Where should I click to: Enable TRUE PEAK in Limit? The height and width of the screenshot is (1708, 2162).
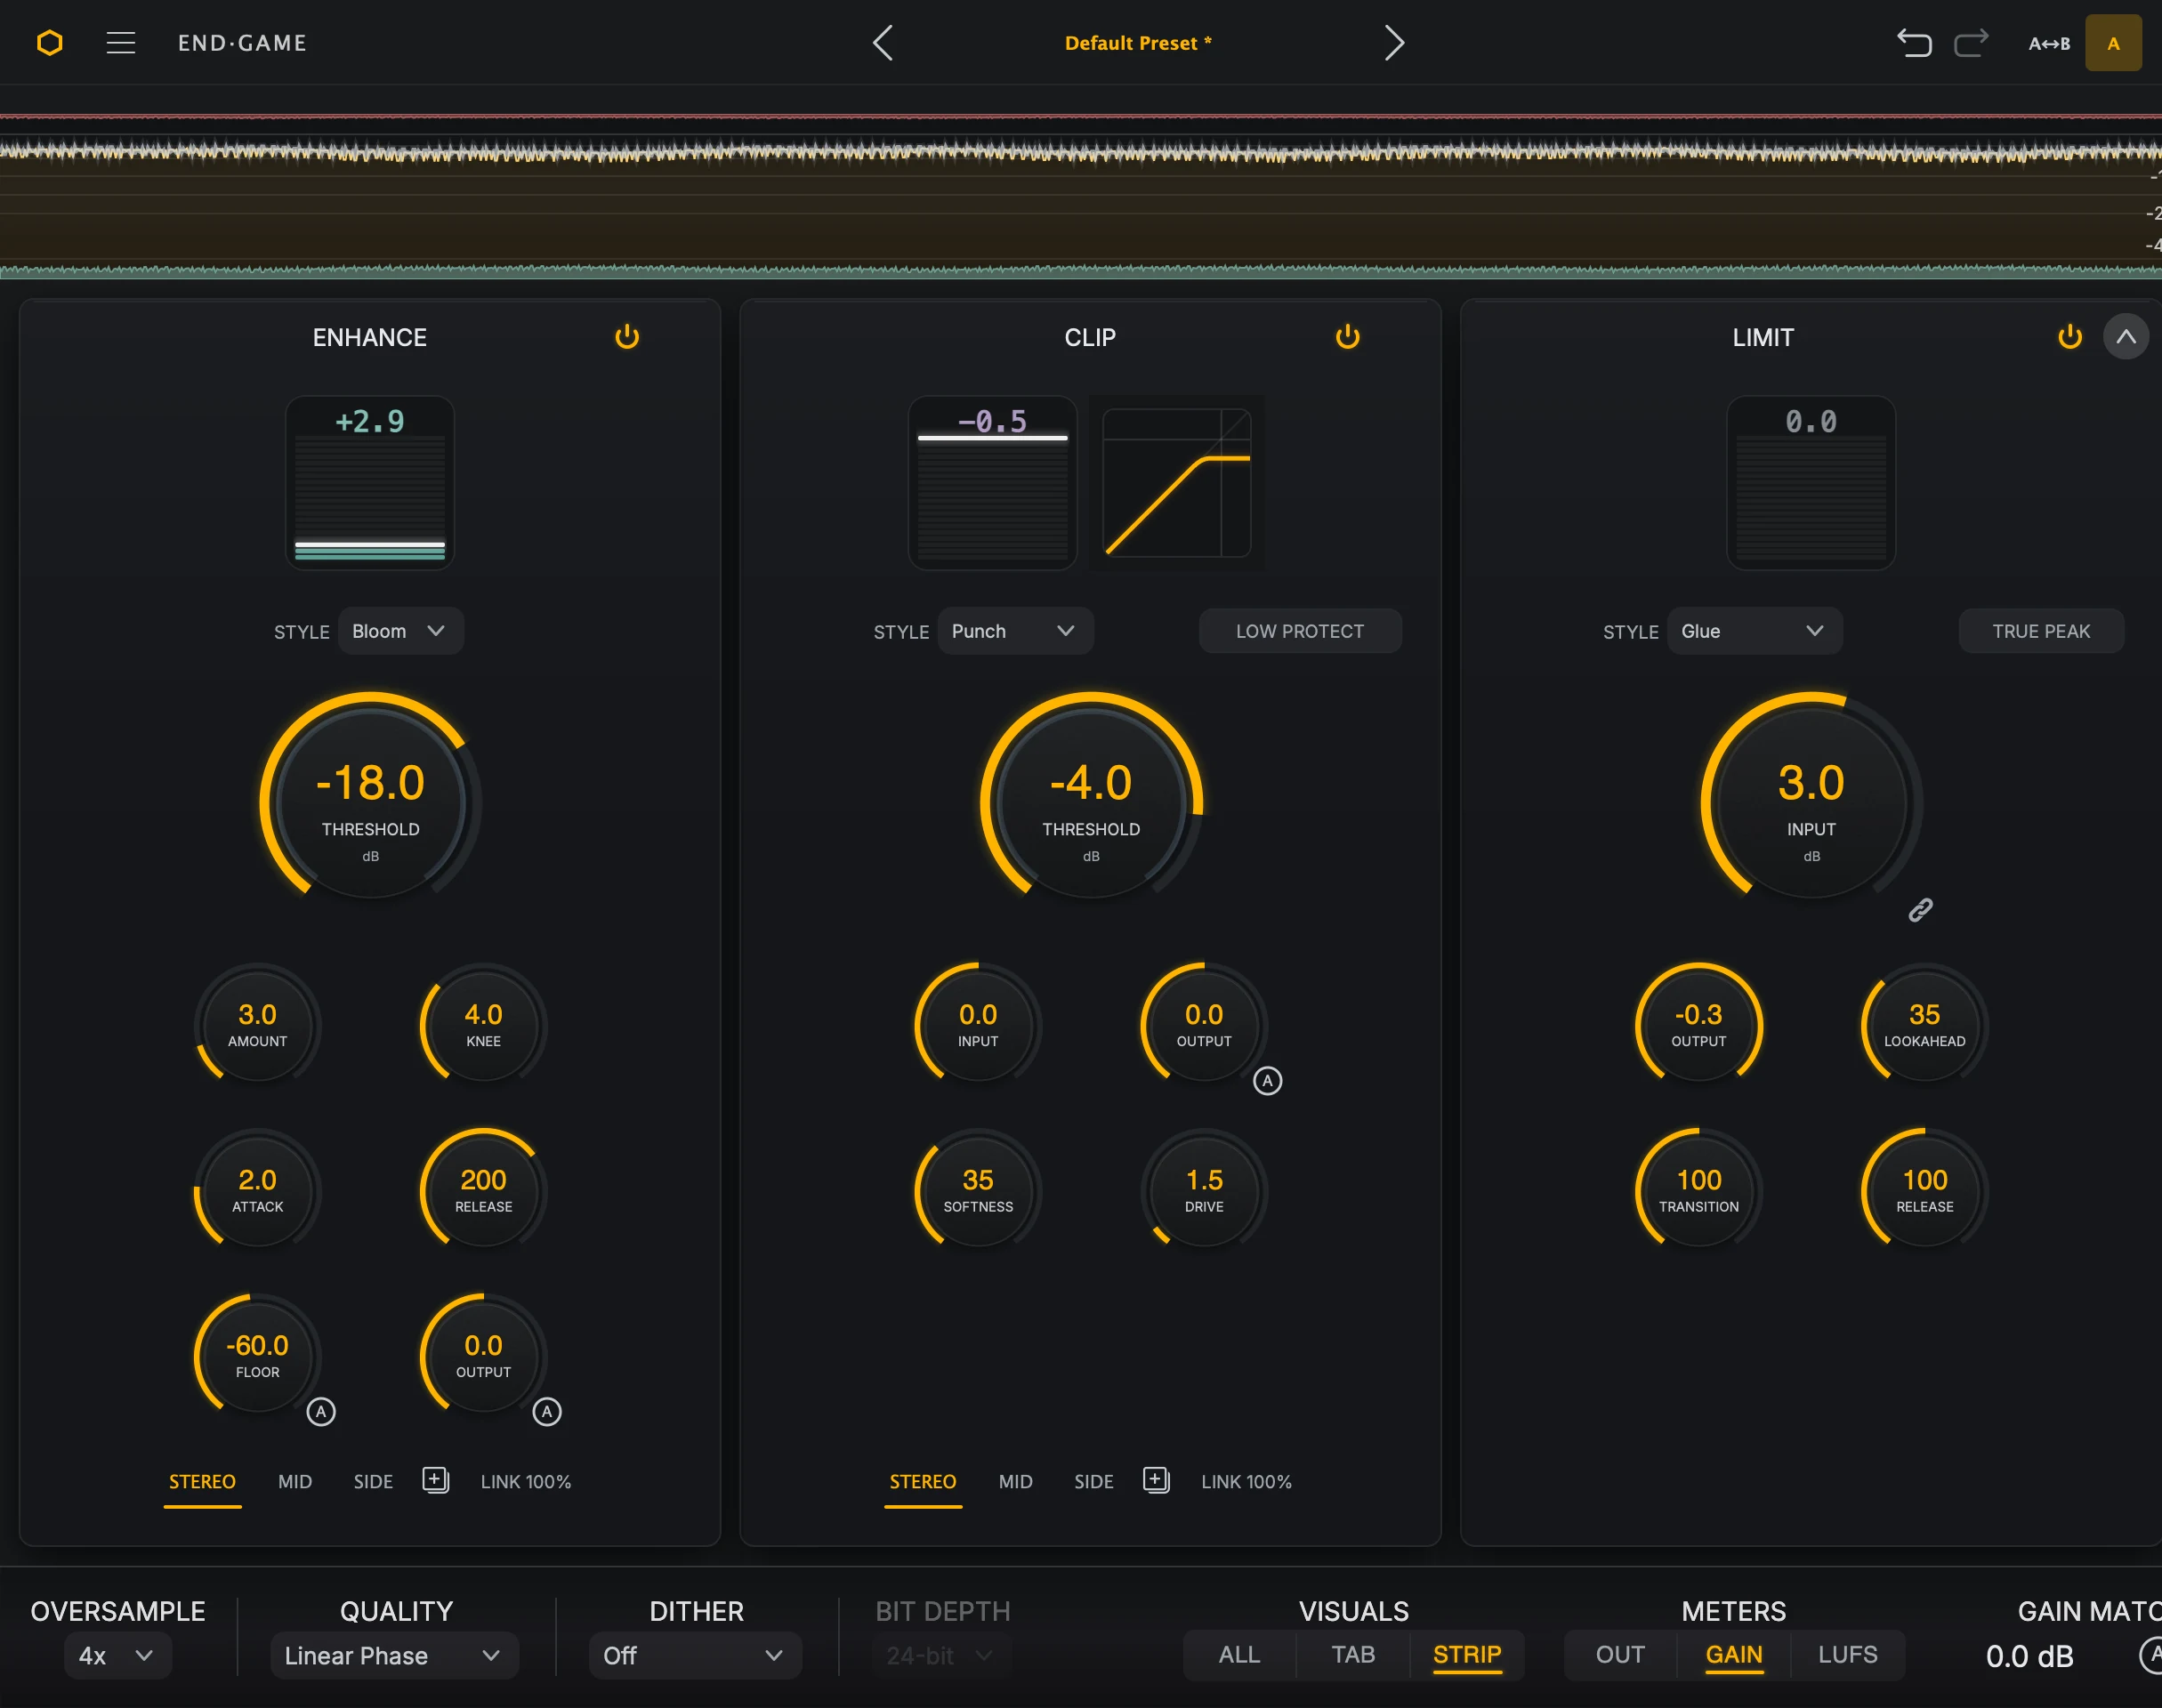point(2041,631)
